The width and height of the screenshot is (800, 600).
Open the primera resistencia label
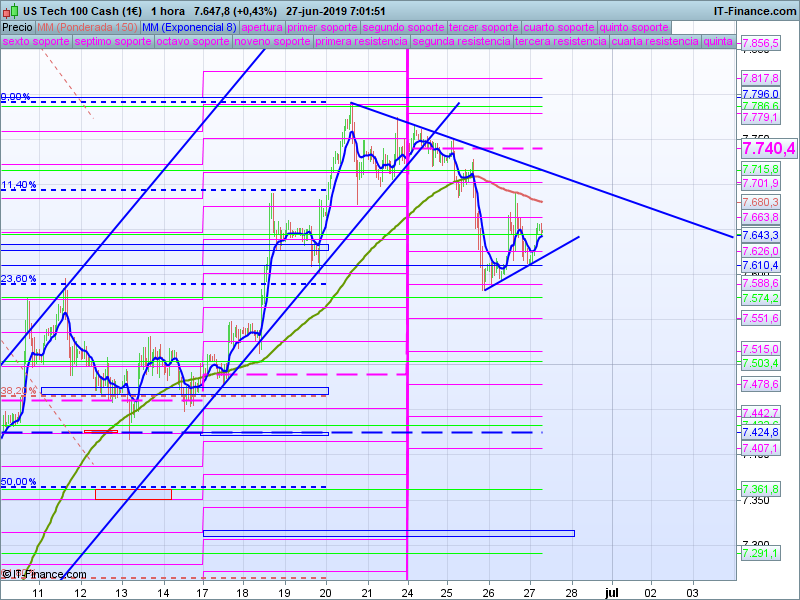[x=361, y=42]
